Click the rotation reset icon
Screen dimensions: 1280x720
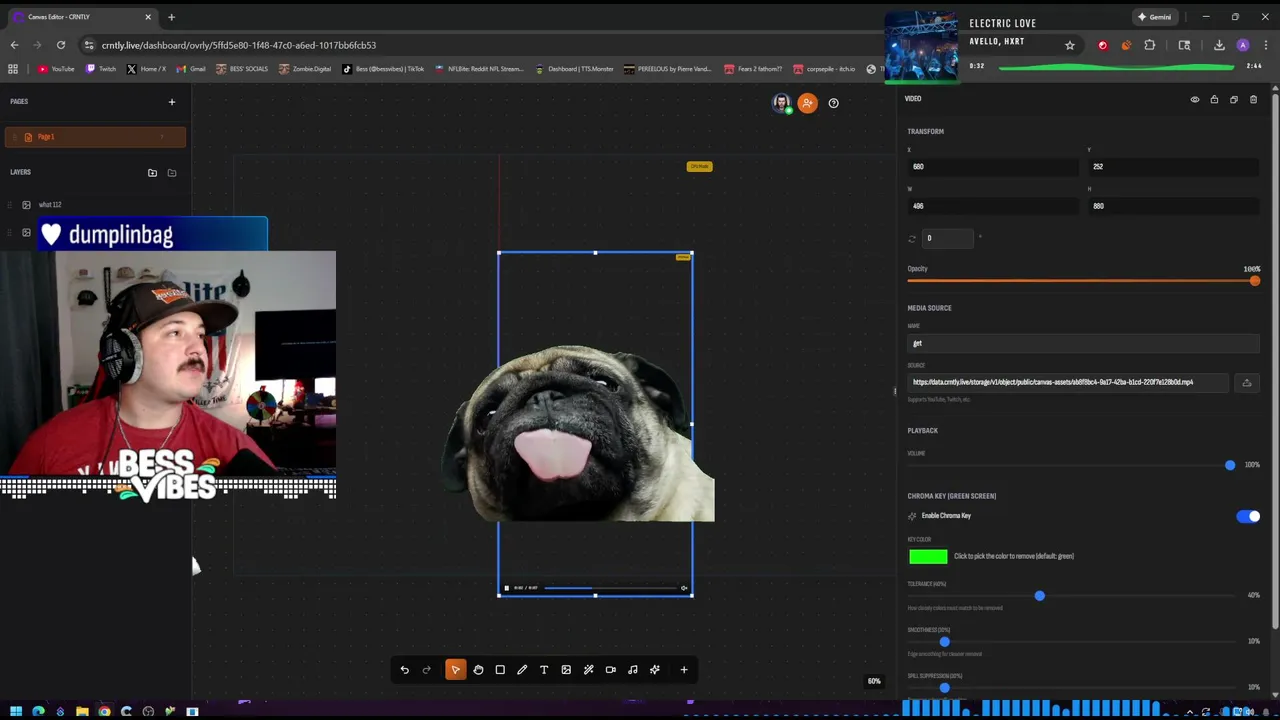912,238
